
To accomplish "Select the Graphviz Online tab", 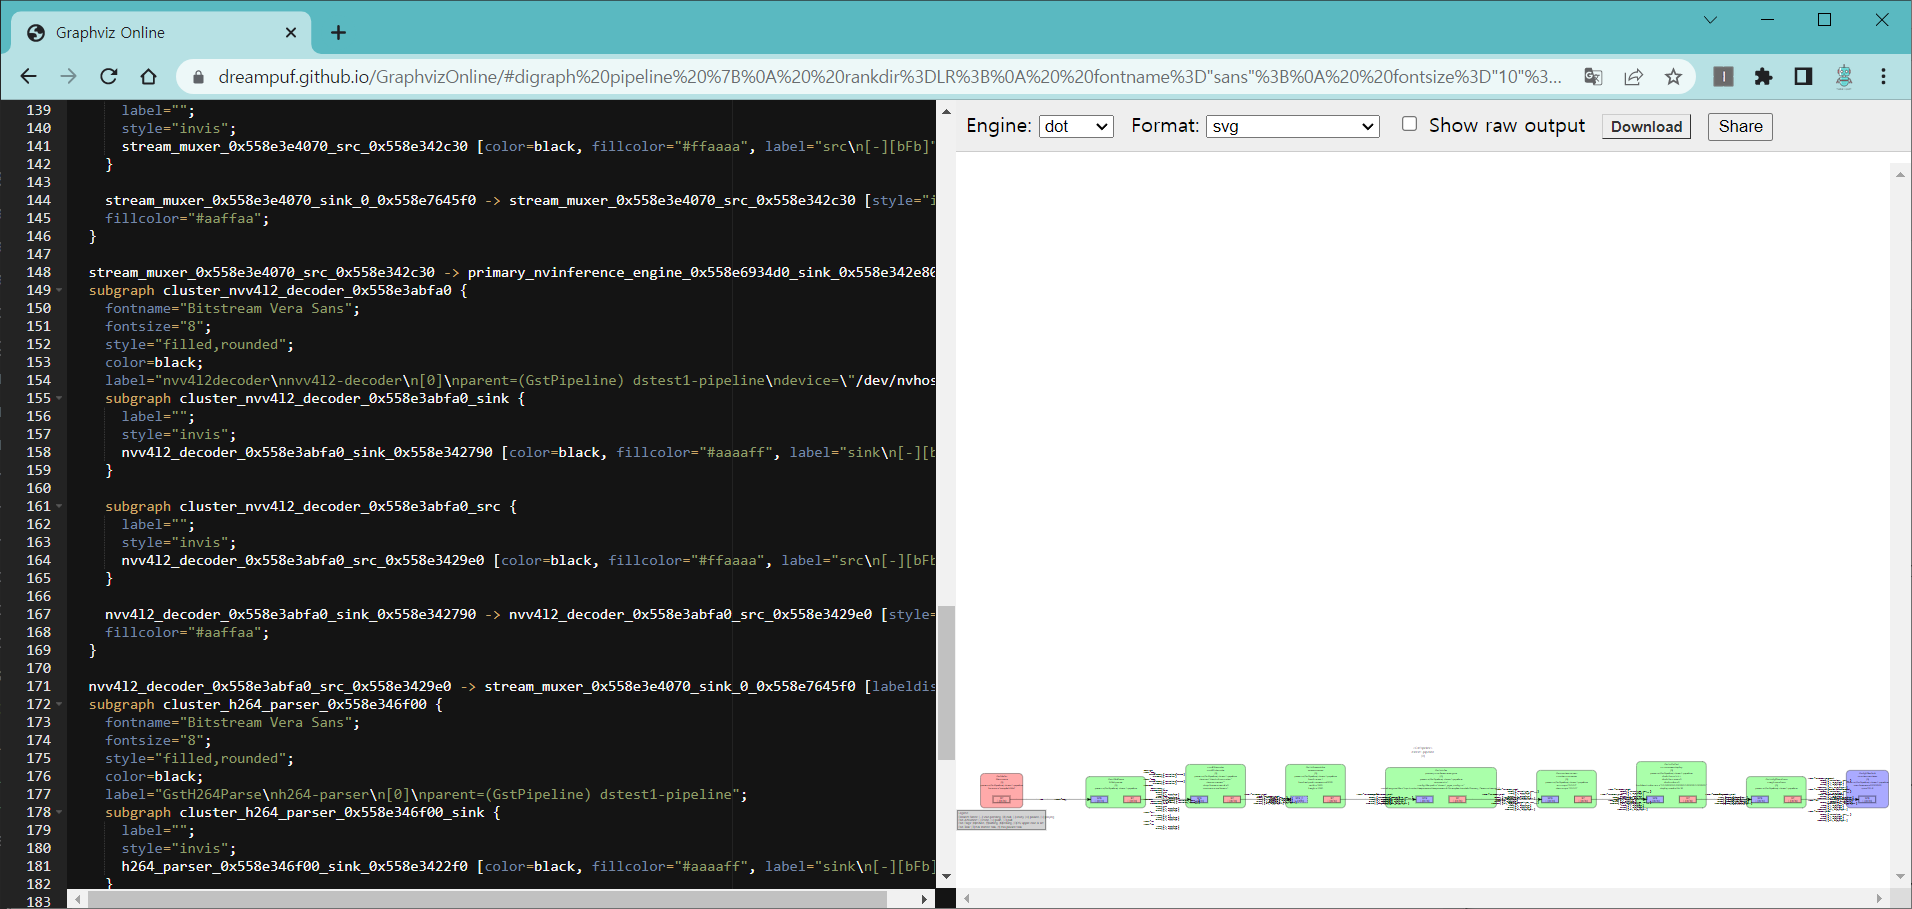I will click(x=162, y=33).
